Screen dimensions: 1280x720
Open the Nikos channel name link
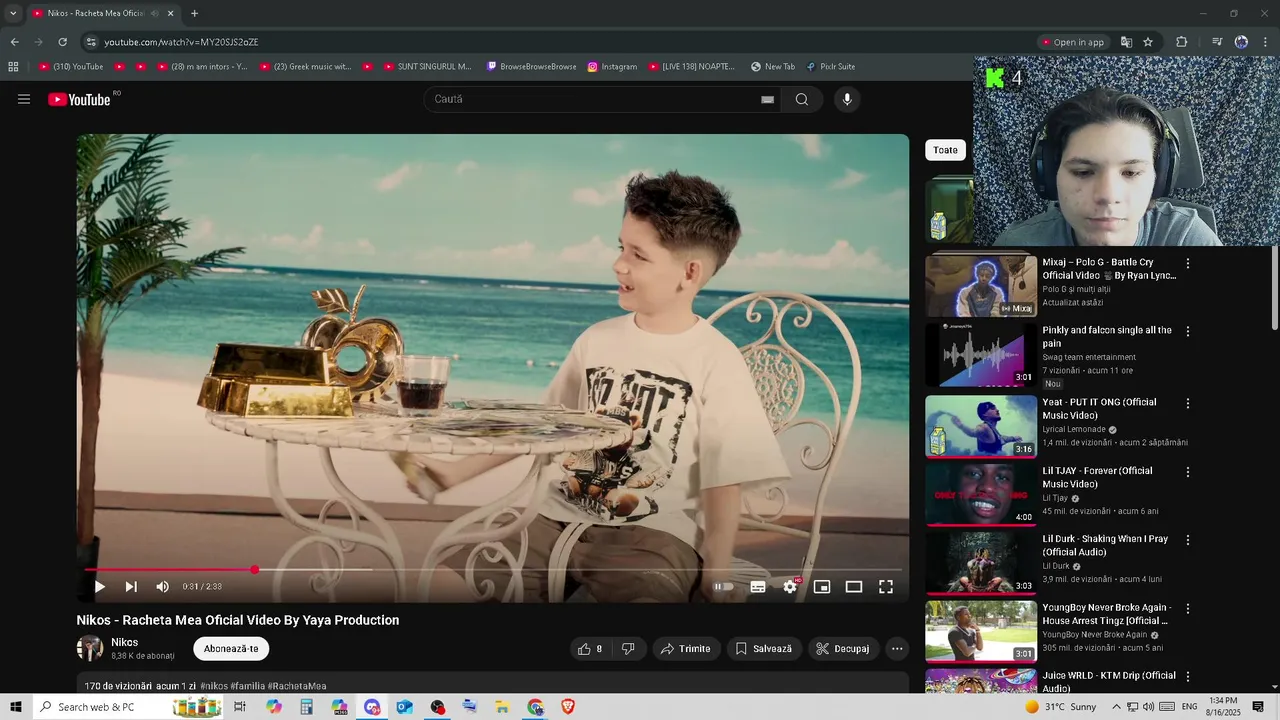(x=125, y=642)
